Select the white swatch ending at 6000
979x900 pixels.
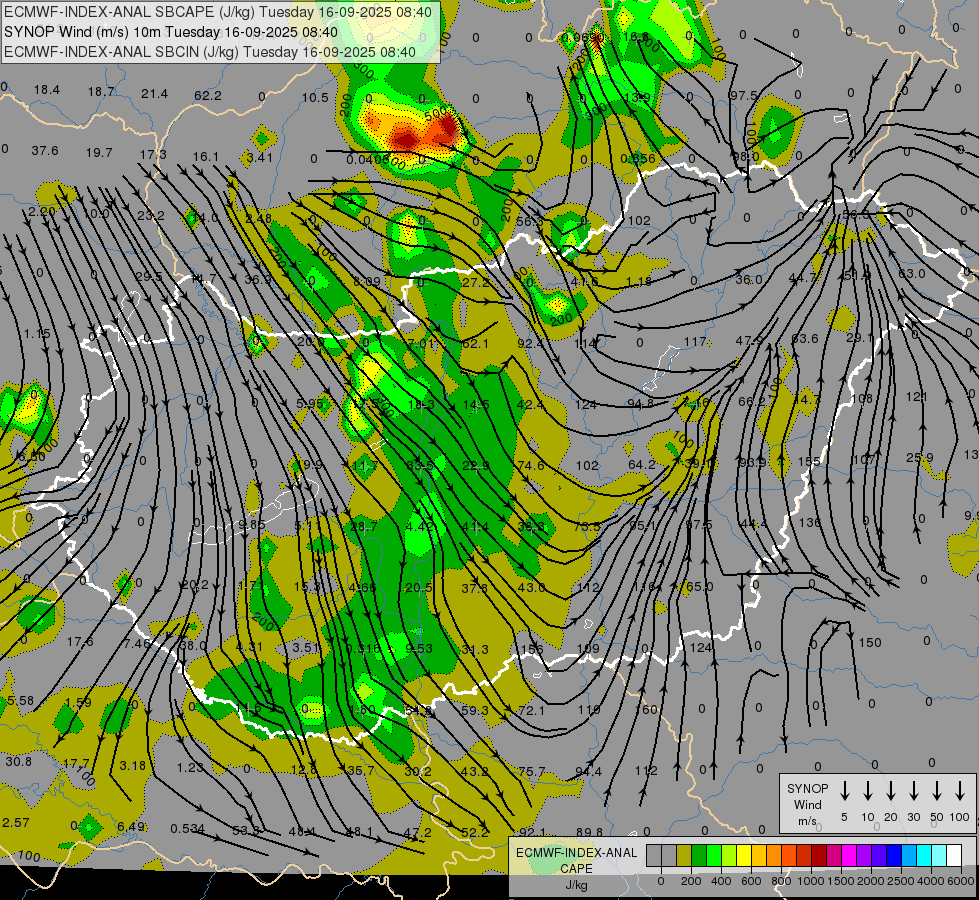pos(954,855)
